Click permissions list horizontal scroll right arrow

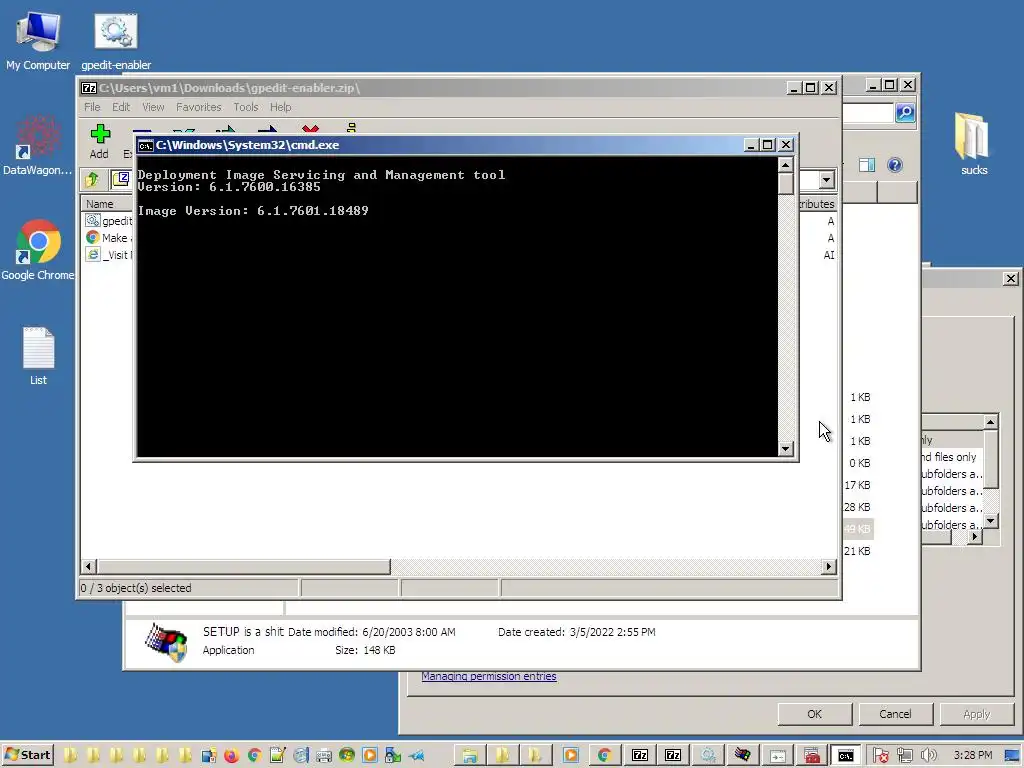(974, 537)
